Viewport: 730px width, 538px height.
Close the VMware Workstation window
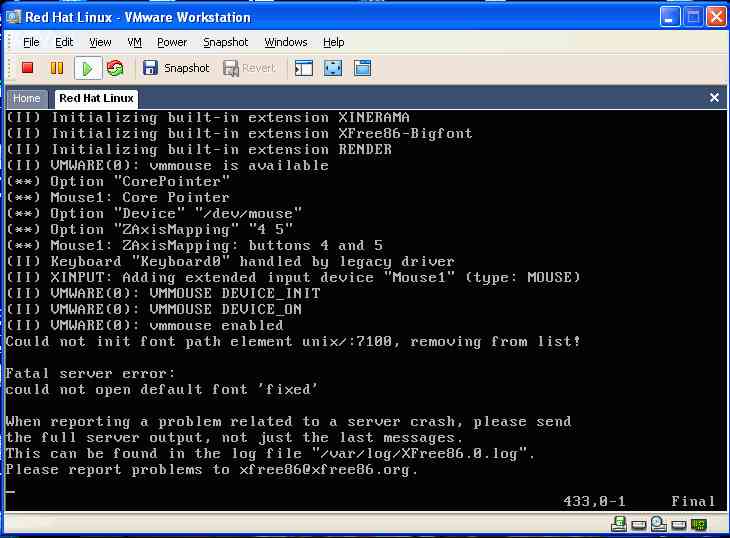point(716,17)
